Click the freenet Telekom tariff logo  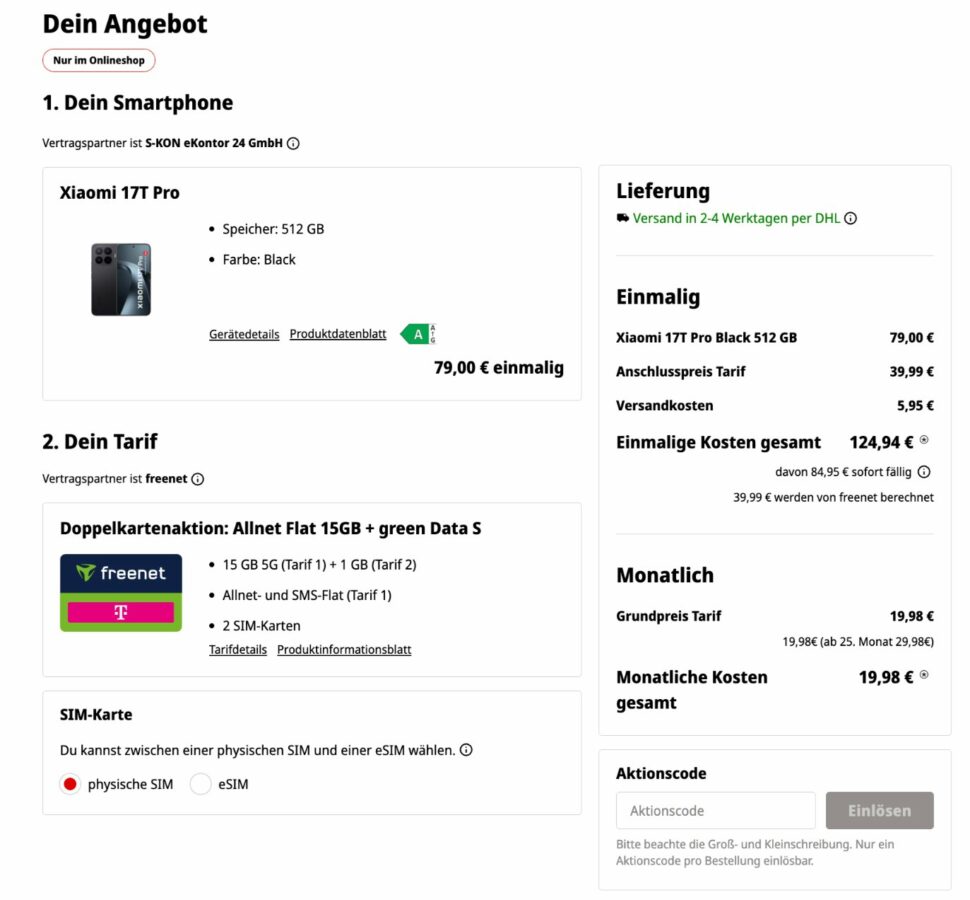click(x=121, y=593)
